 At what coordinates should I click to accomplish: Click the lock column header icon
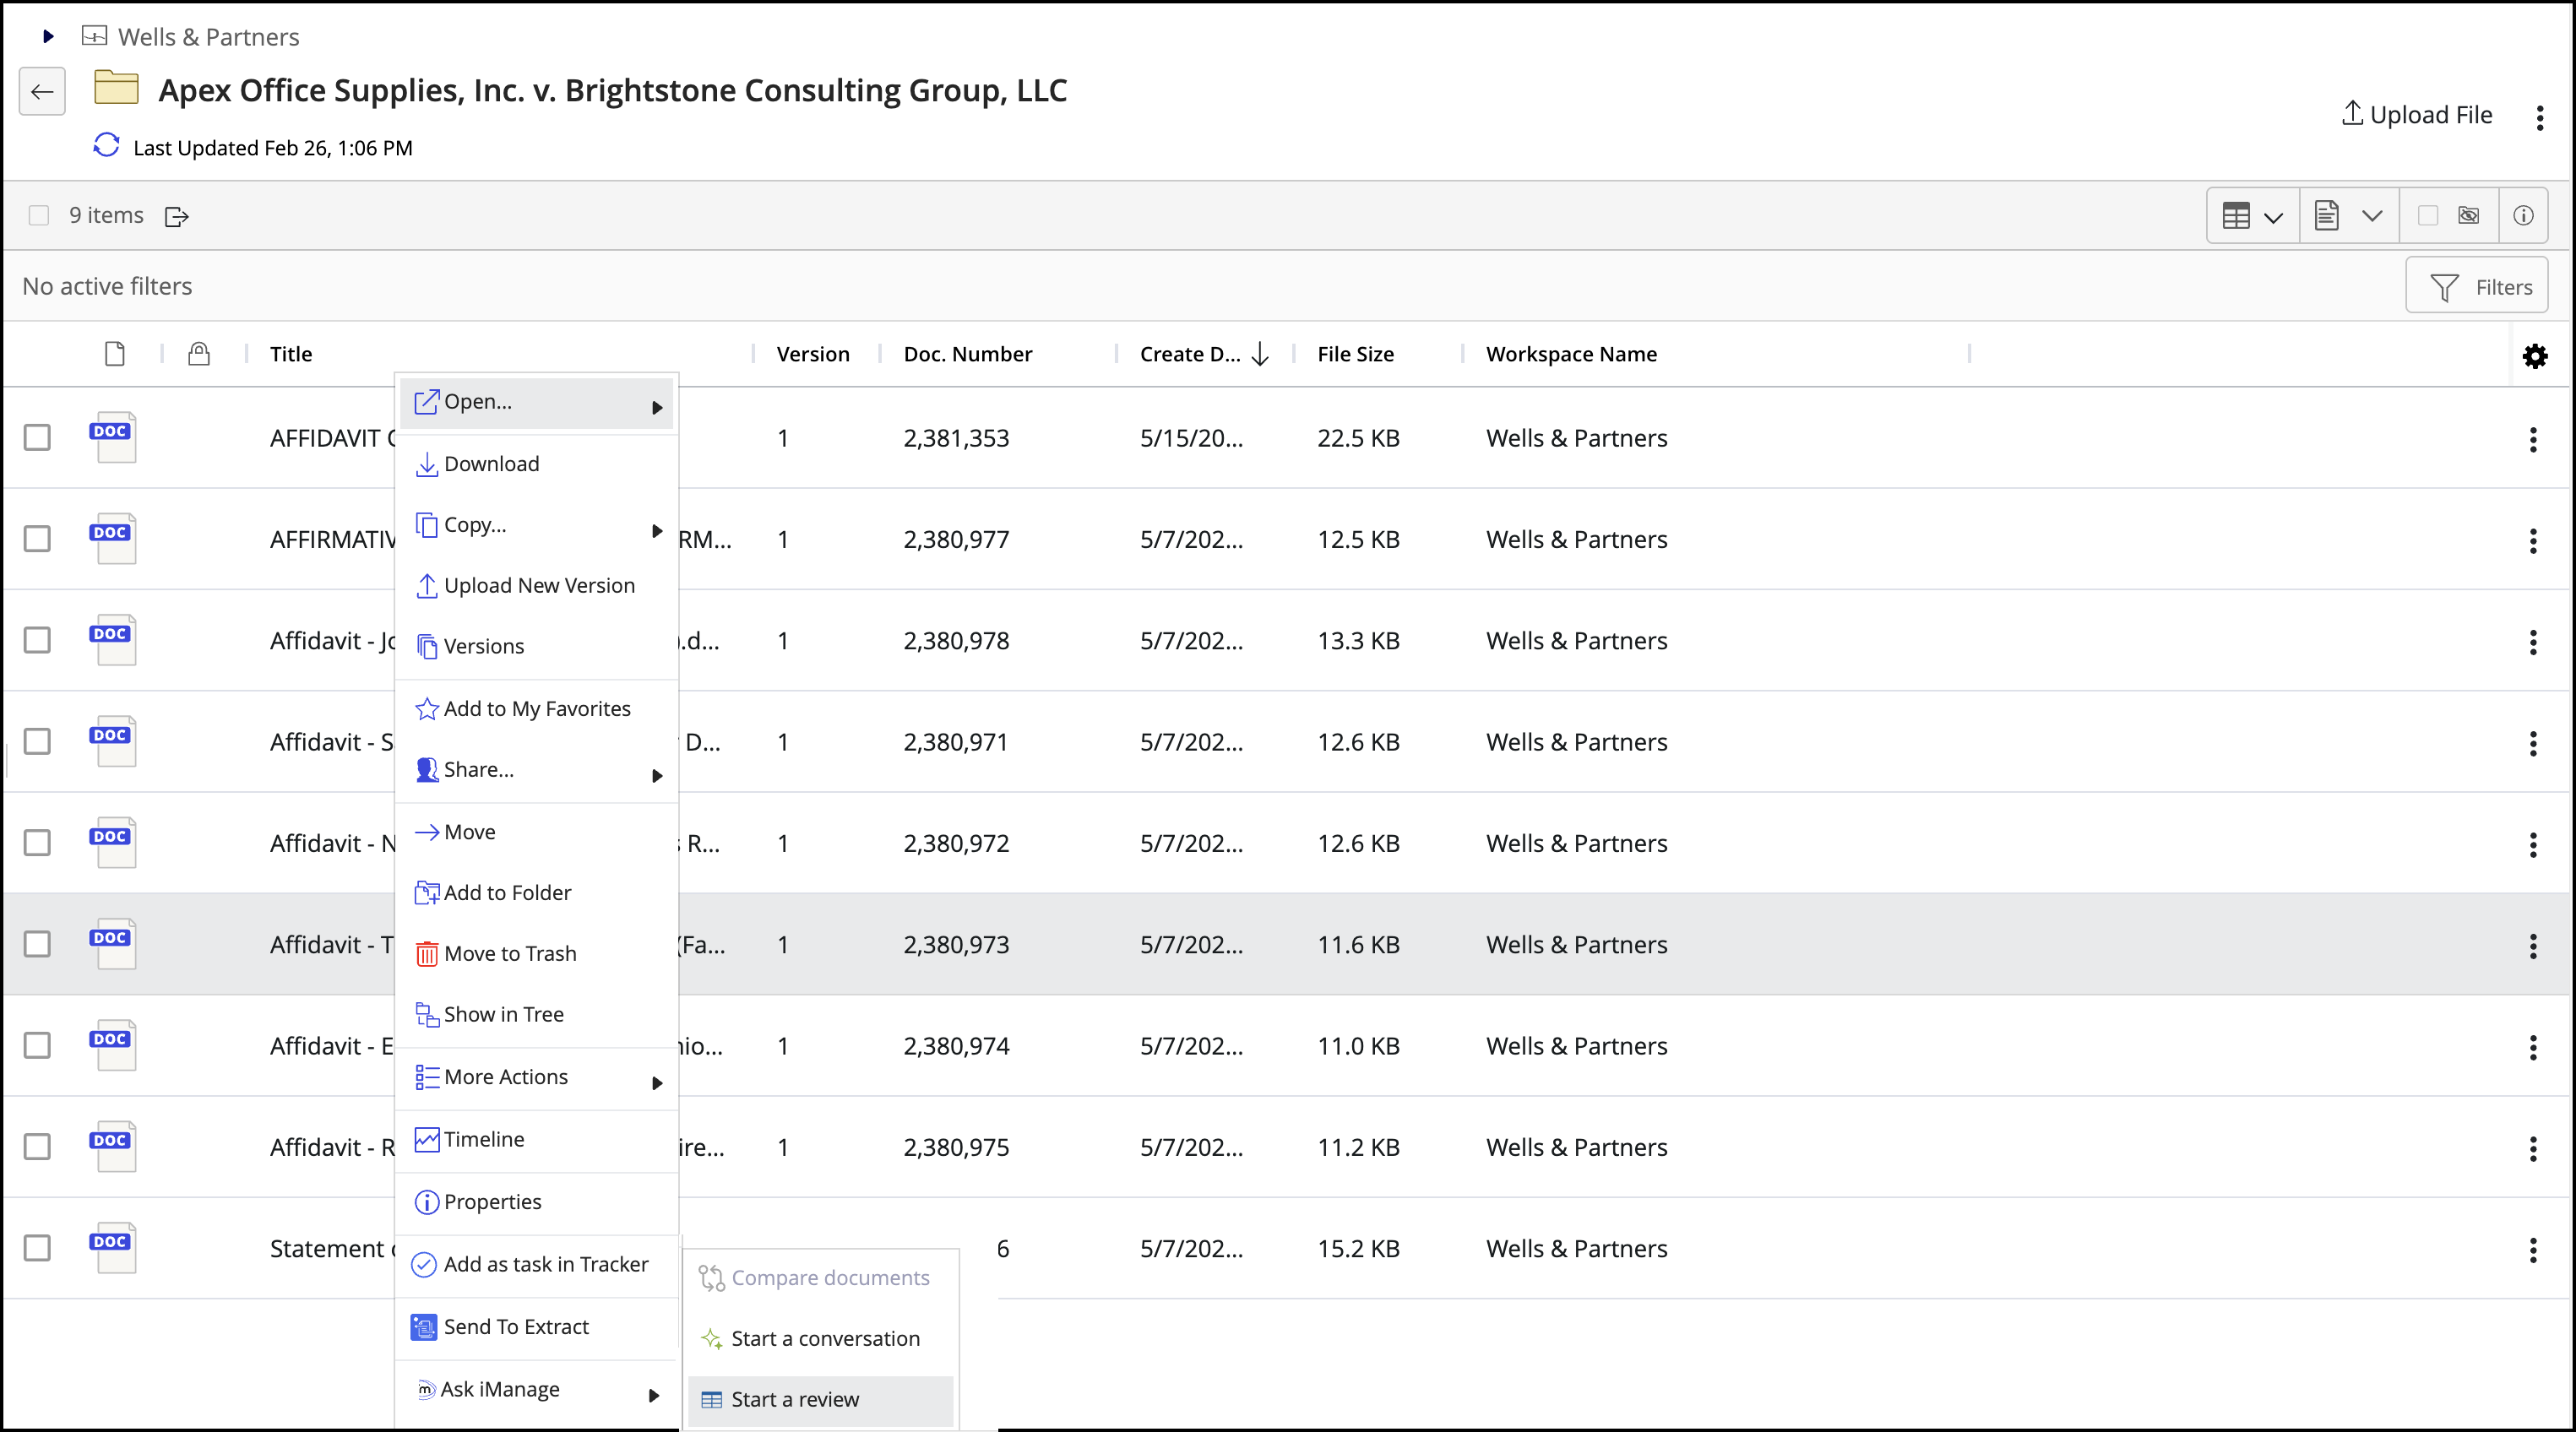click(x=199, y=354)
